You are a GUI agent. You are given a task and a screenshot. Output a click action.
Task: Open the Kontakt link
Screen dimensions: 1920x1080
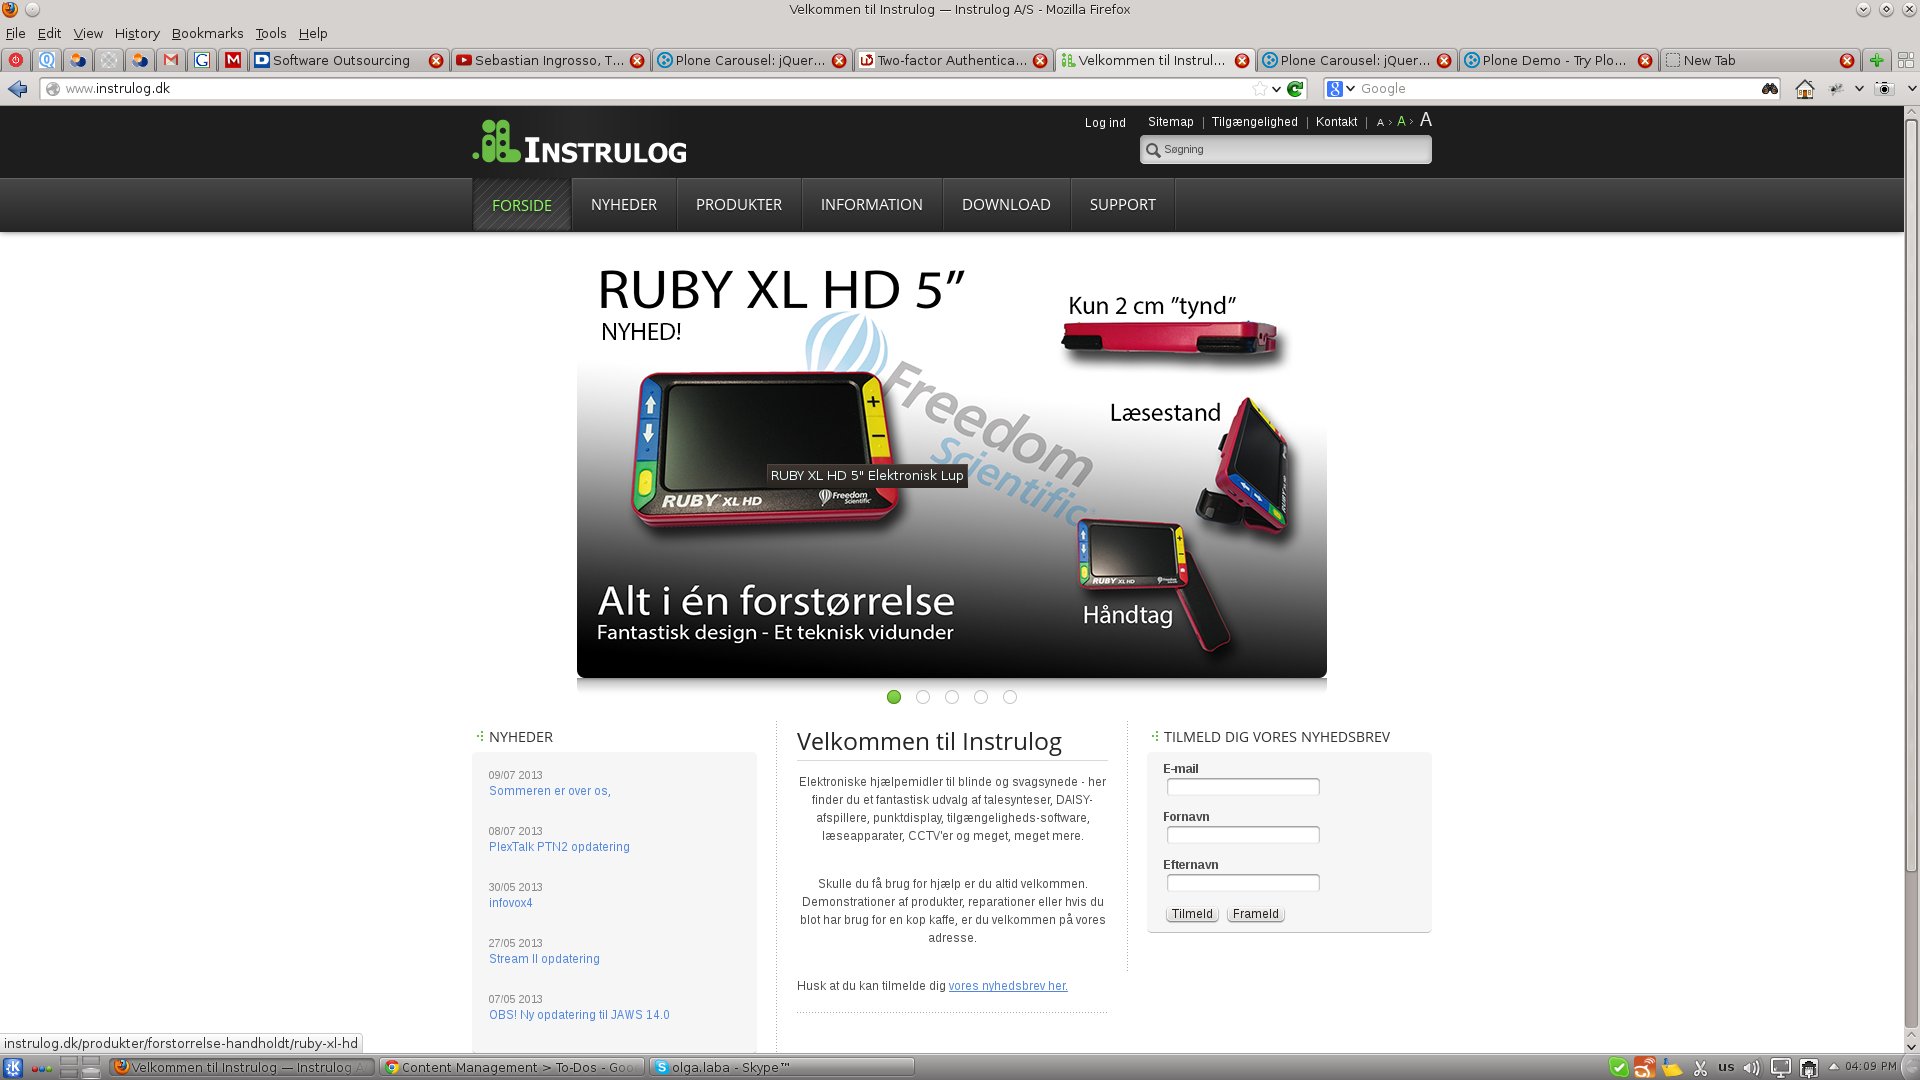pos(1336,122)
